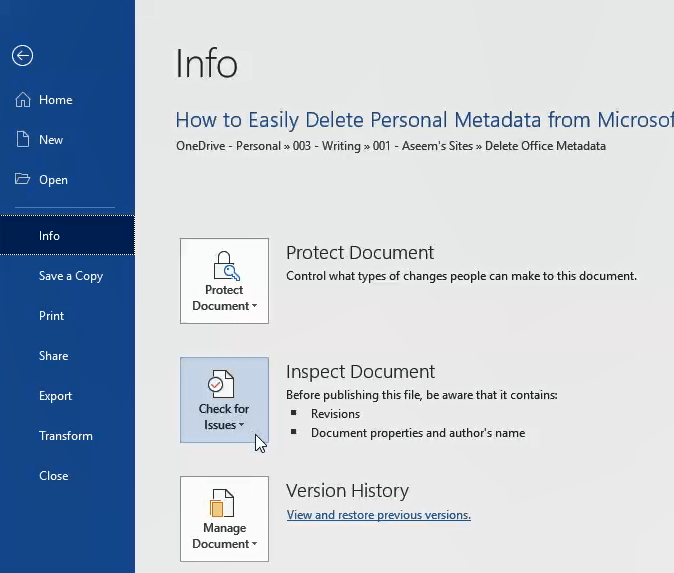This screenshot has width=674, height=573.
Task: Click the OneDrive file location path
Action: 390,146
